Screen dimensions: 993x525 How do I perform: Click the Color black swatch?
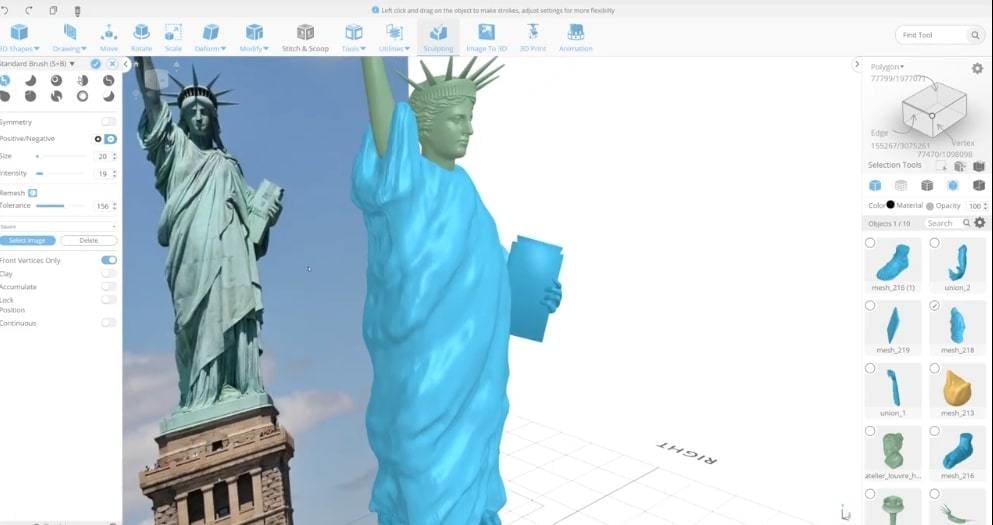[x=890, y=205]
